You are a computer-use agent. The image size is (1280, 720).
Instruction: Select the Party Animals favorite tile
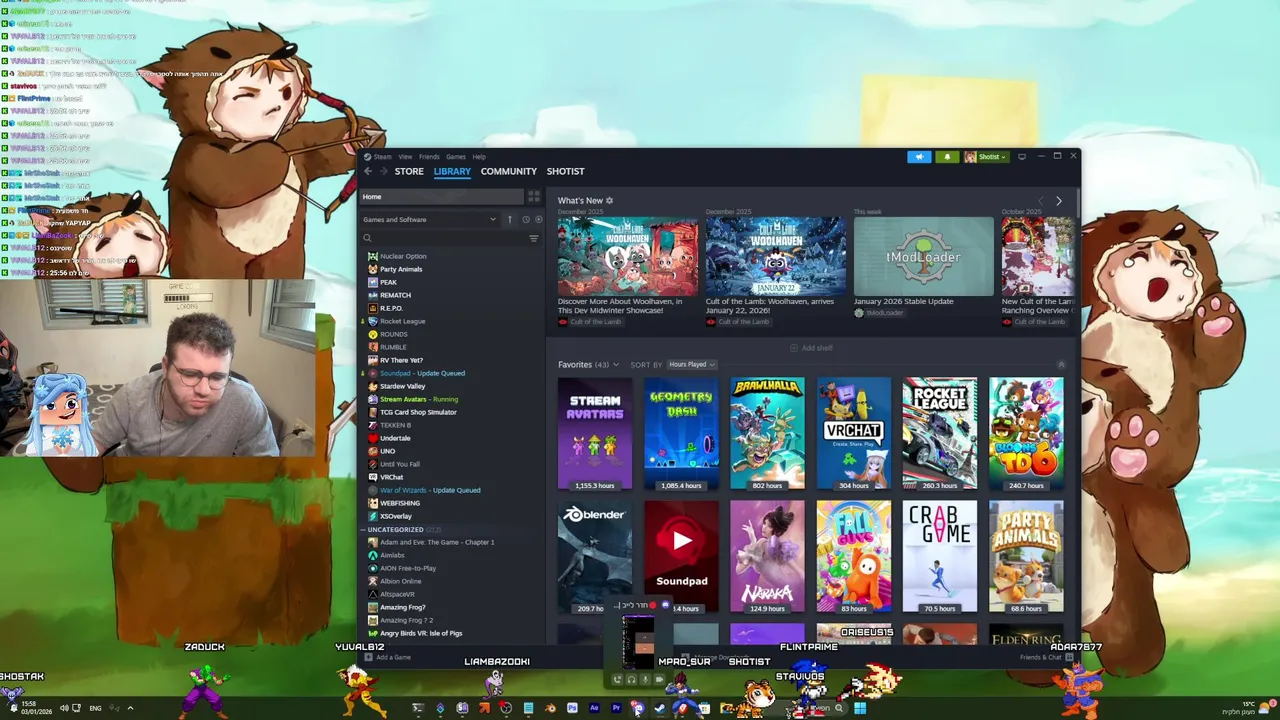click(x=1026, y=556)
